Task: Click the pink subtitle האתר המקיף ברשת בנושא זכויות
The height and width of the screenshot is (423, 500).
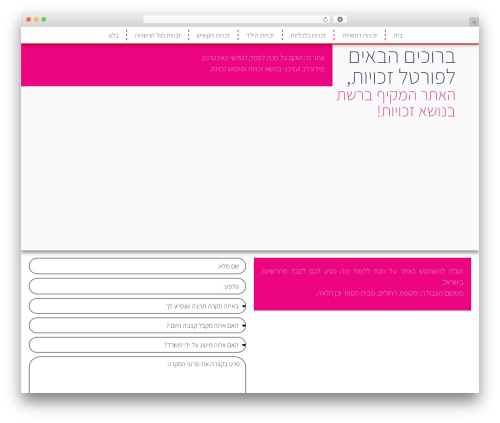Action: pyautogui.click(x=396, y=103)
